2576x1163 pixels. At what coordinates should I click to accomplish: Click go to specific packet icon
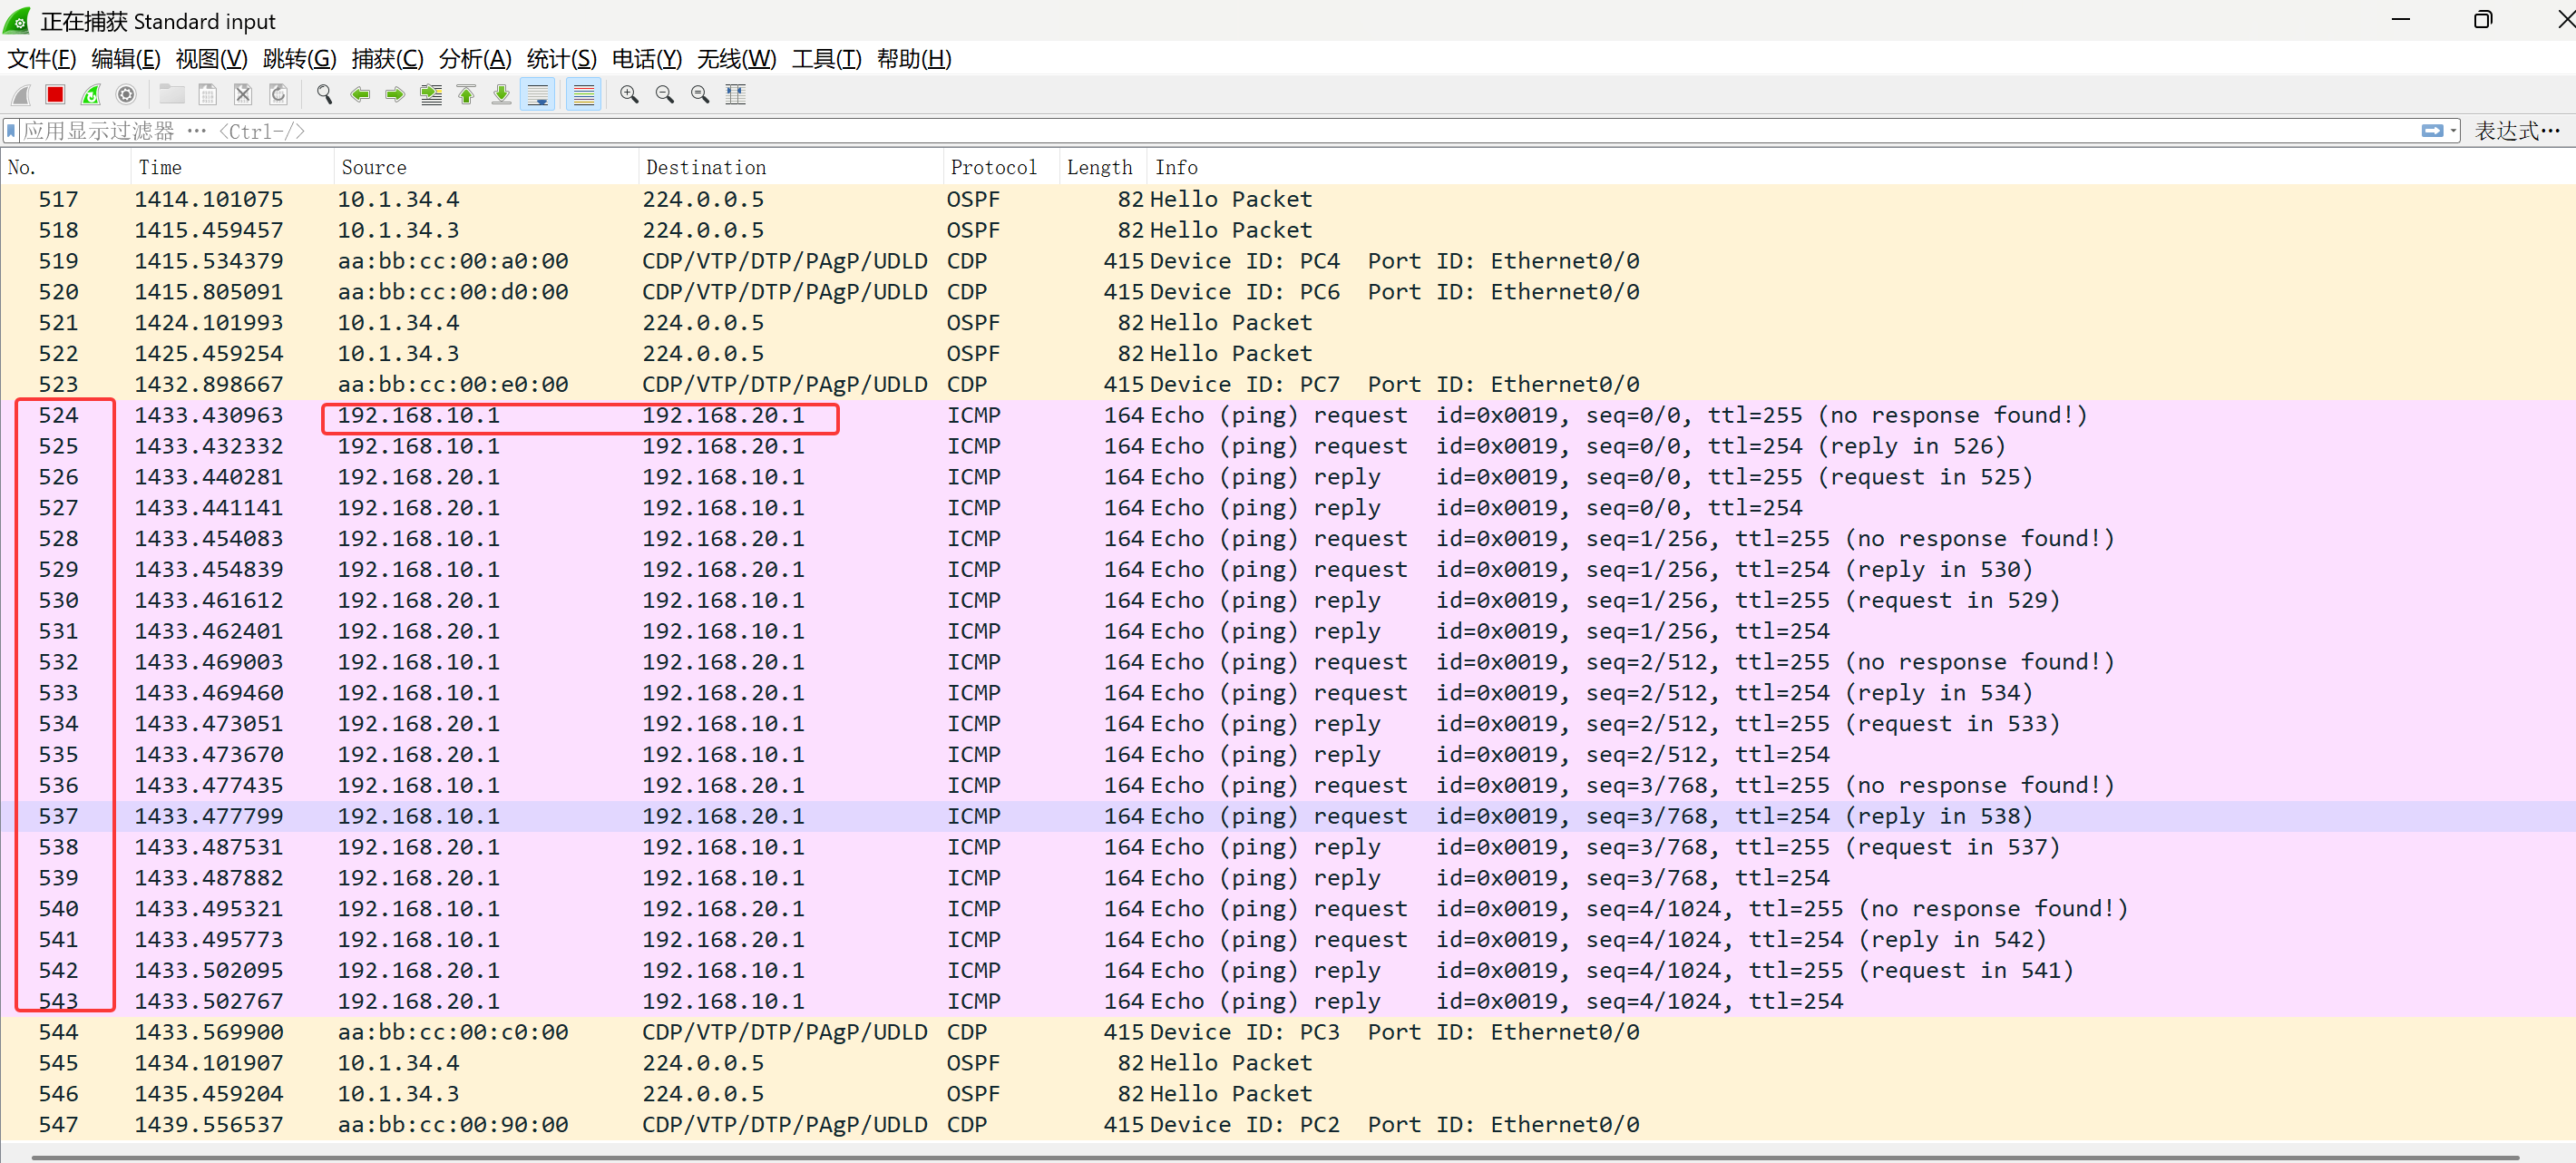pos(431,95)
